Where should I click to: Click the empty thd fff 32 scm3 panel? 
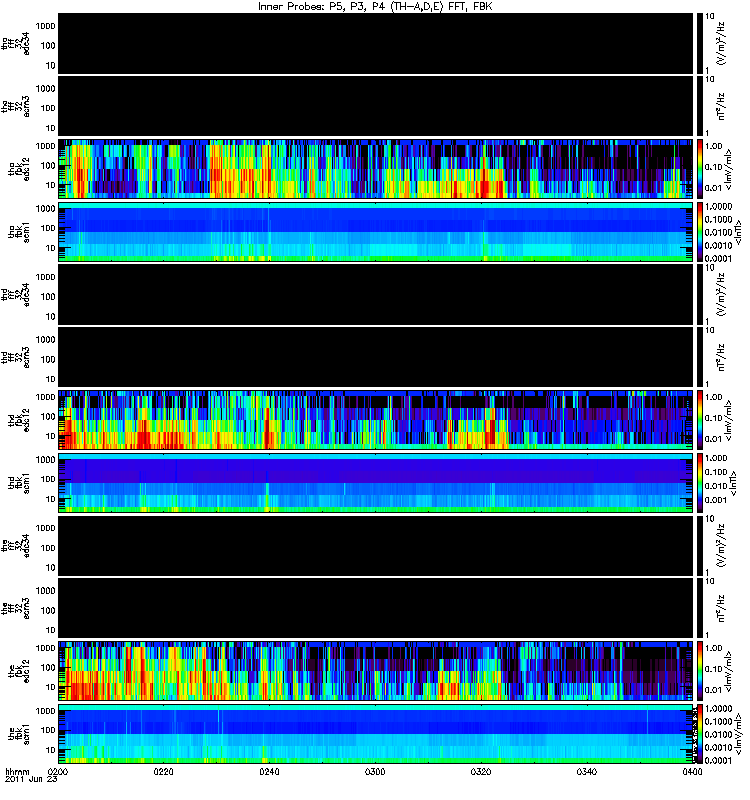(376, 357)
